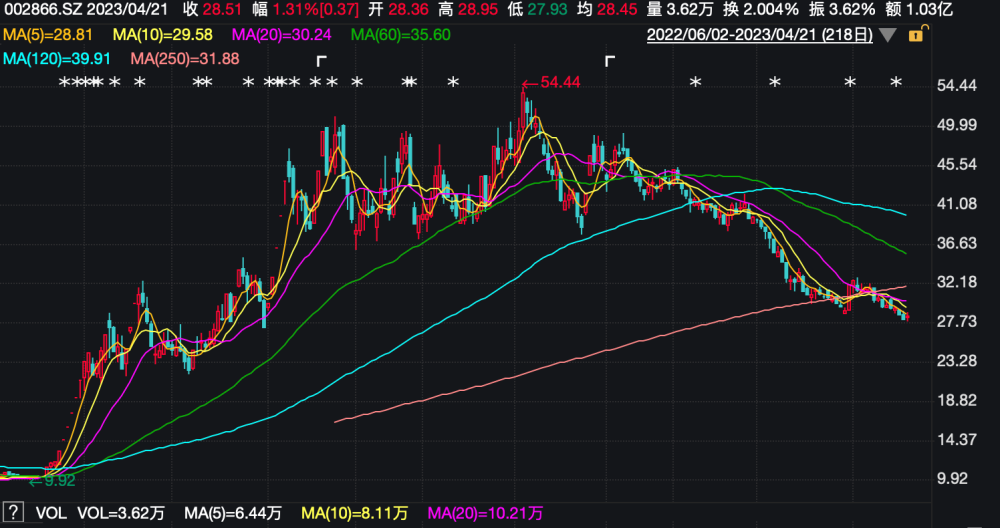Expand the gray triangle beside the date range
The height and width of the screenshot is (528, 1000).
pos(887,35)
